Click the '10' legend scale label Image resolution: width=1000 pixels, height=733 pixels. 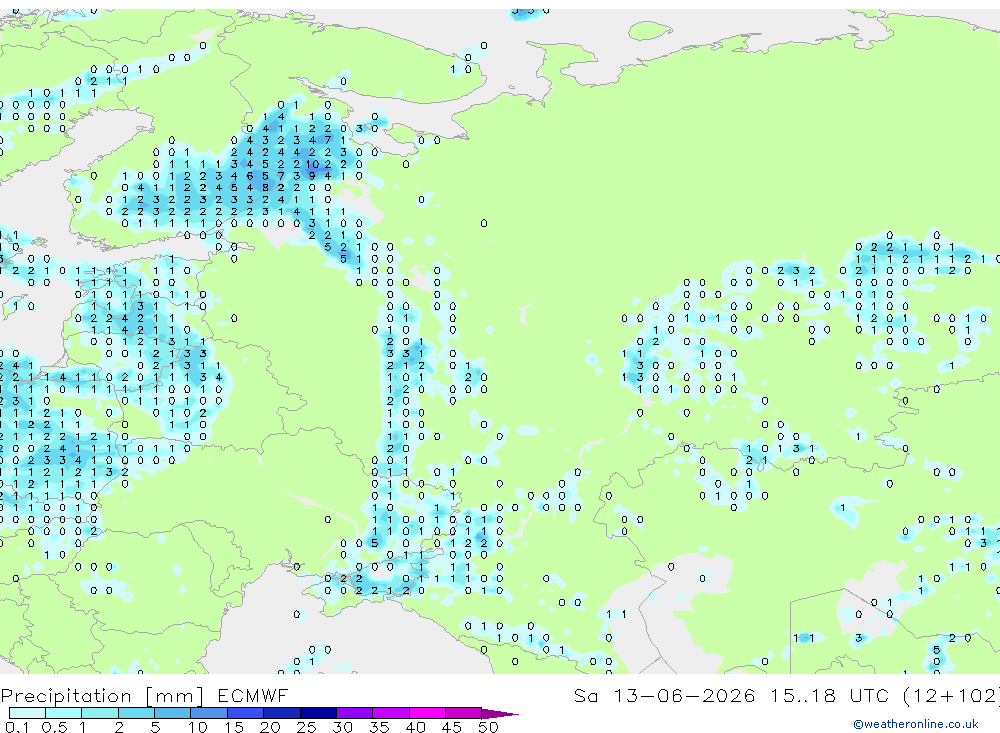[197, 727]
